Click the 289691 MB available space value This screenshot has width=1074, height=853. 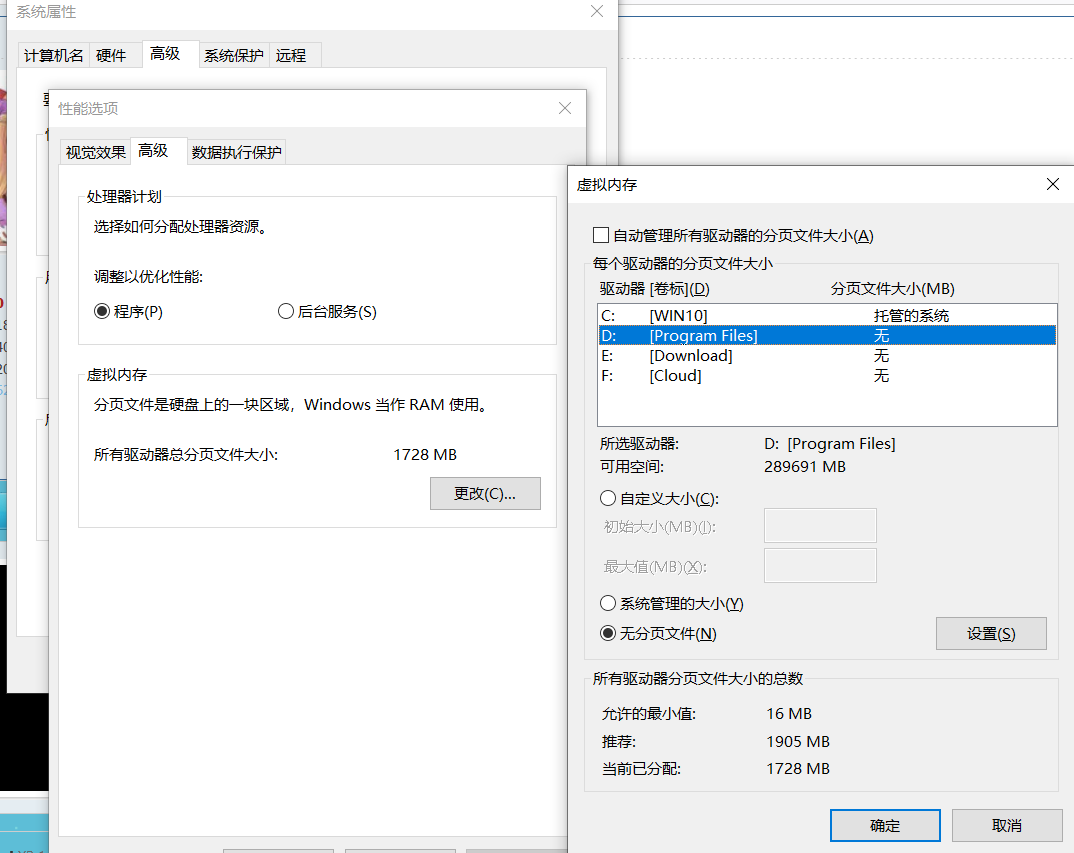click(805, 467)
